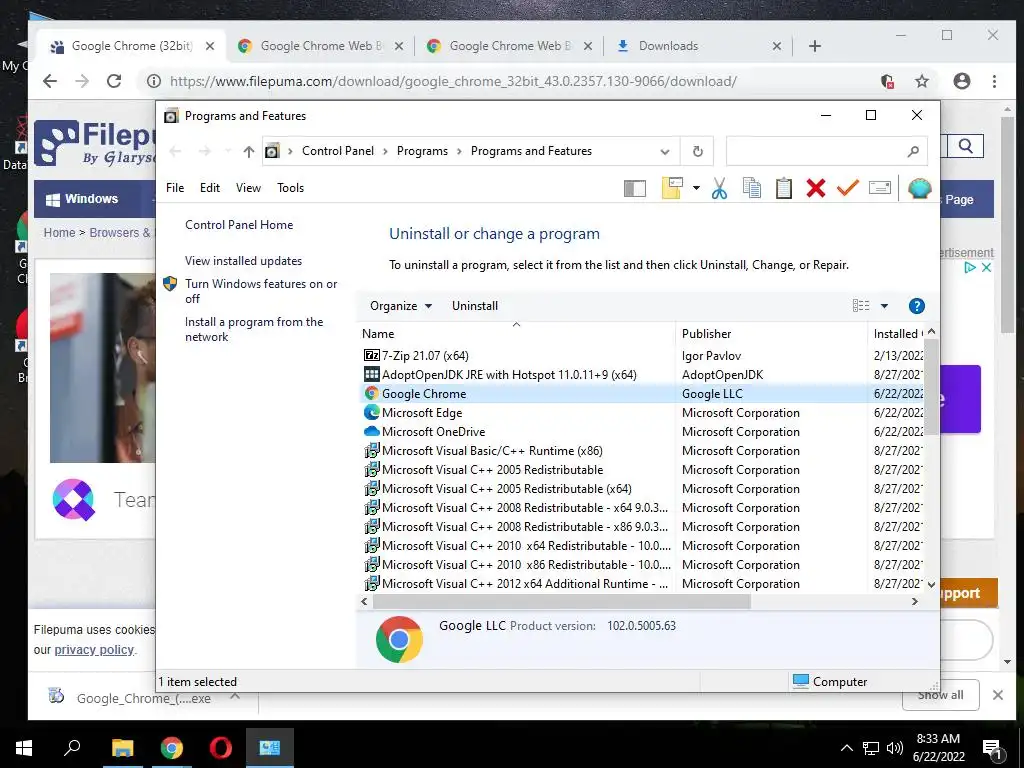The height and width of the screenshot is (768, 1024).
Task: Click the blue Help question mark icon
Action: pos(916,306)
